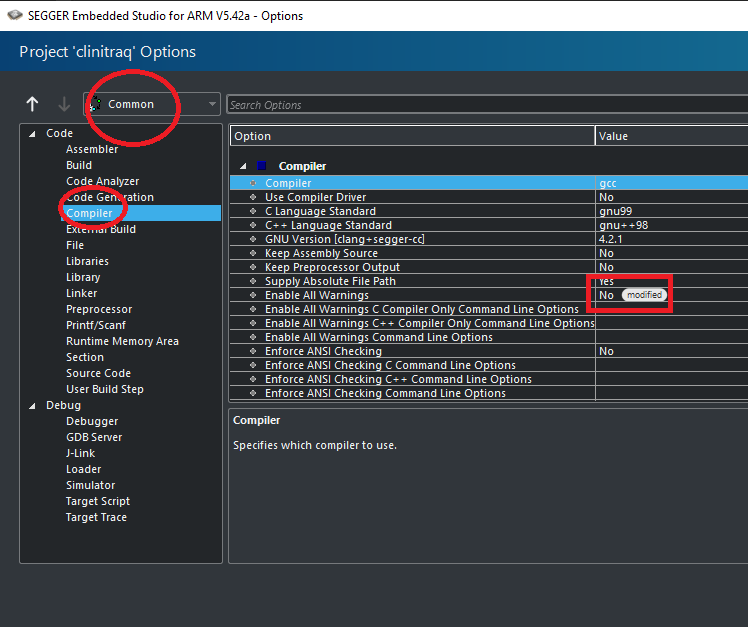Click diamond icon beside C Language Standard

253,211
